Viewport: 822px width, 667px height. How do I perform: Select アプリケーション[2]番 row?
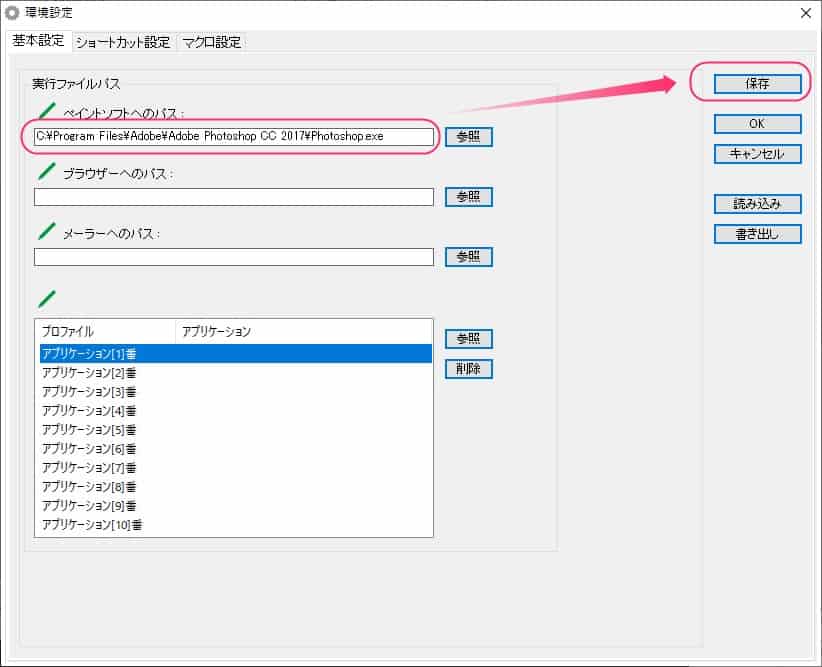click(235, 373)
